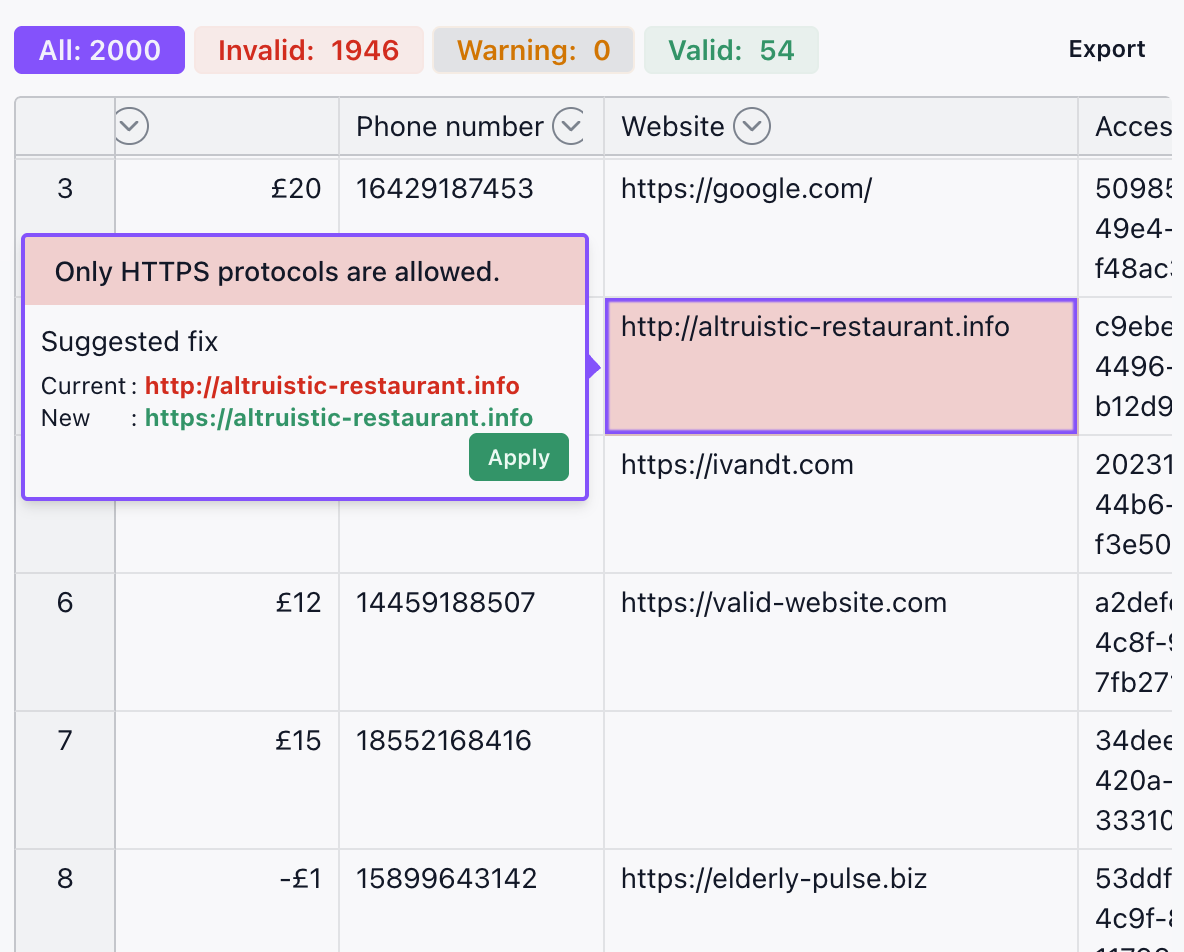The image size is (1184, 952).
Task: Filter to show only Invalid rows
Action: (x=308, y=48)
